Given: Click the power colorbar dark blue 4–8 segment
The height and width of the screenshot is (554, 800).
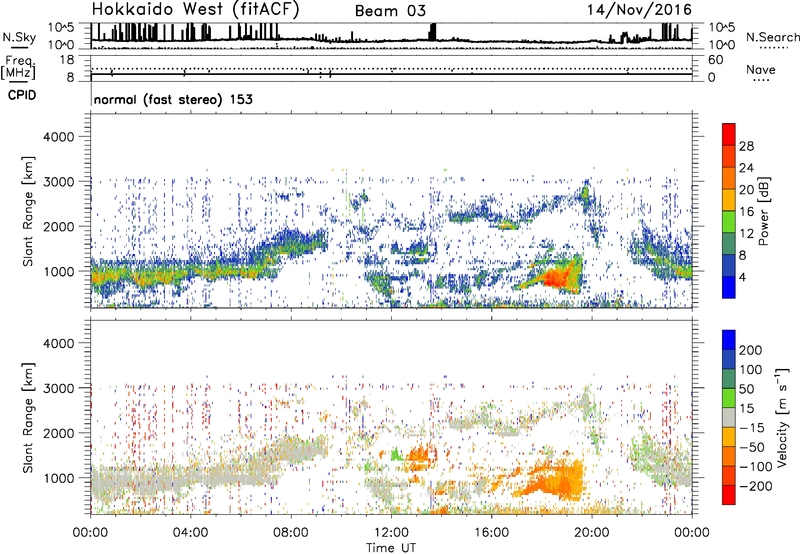Looking at the screenshot, I should point(729,265).
